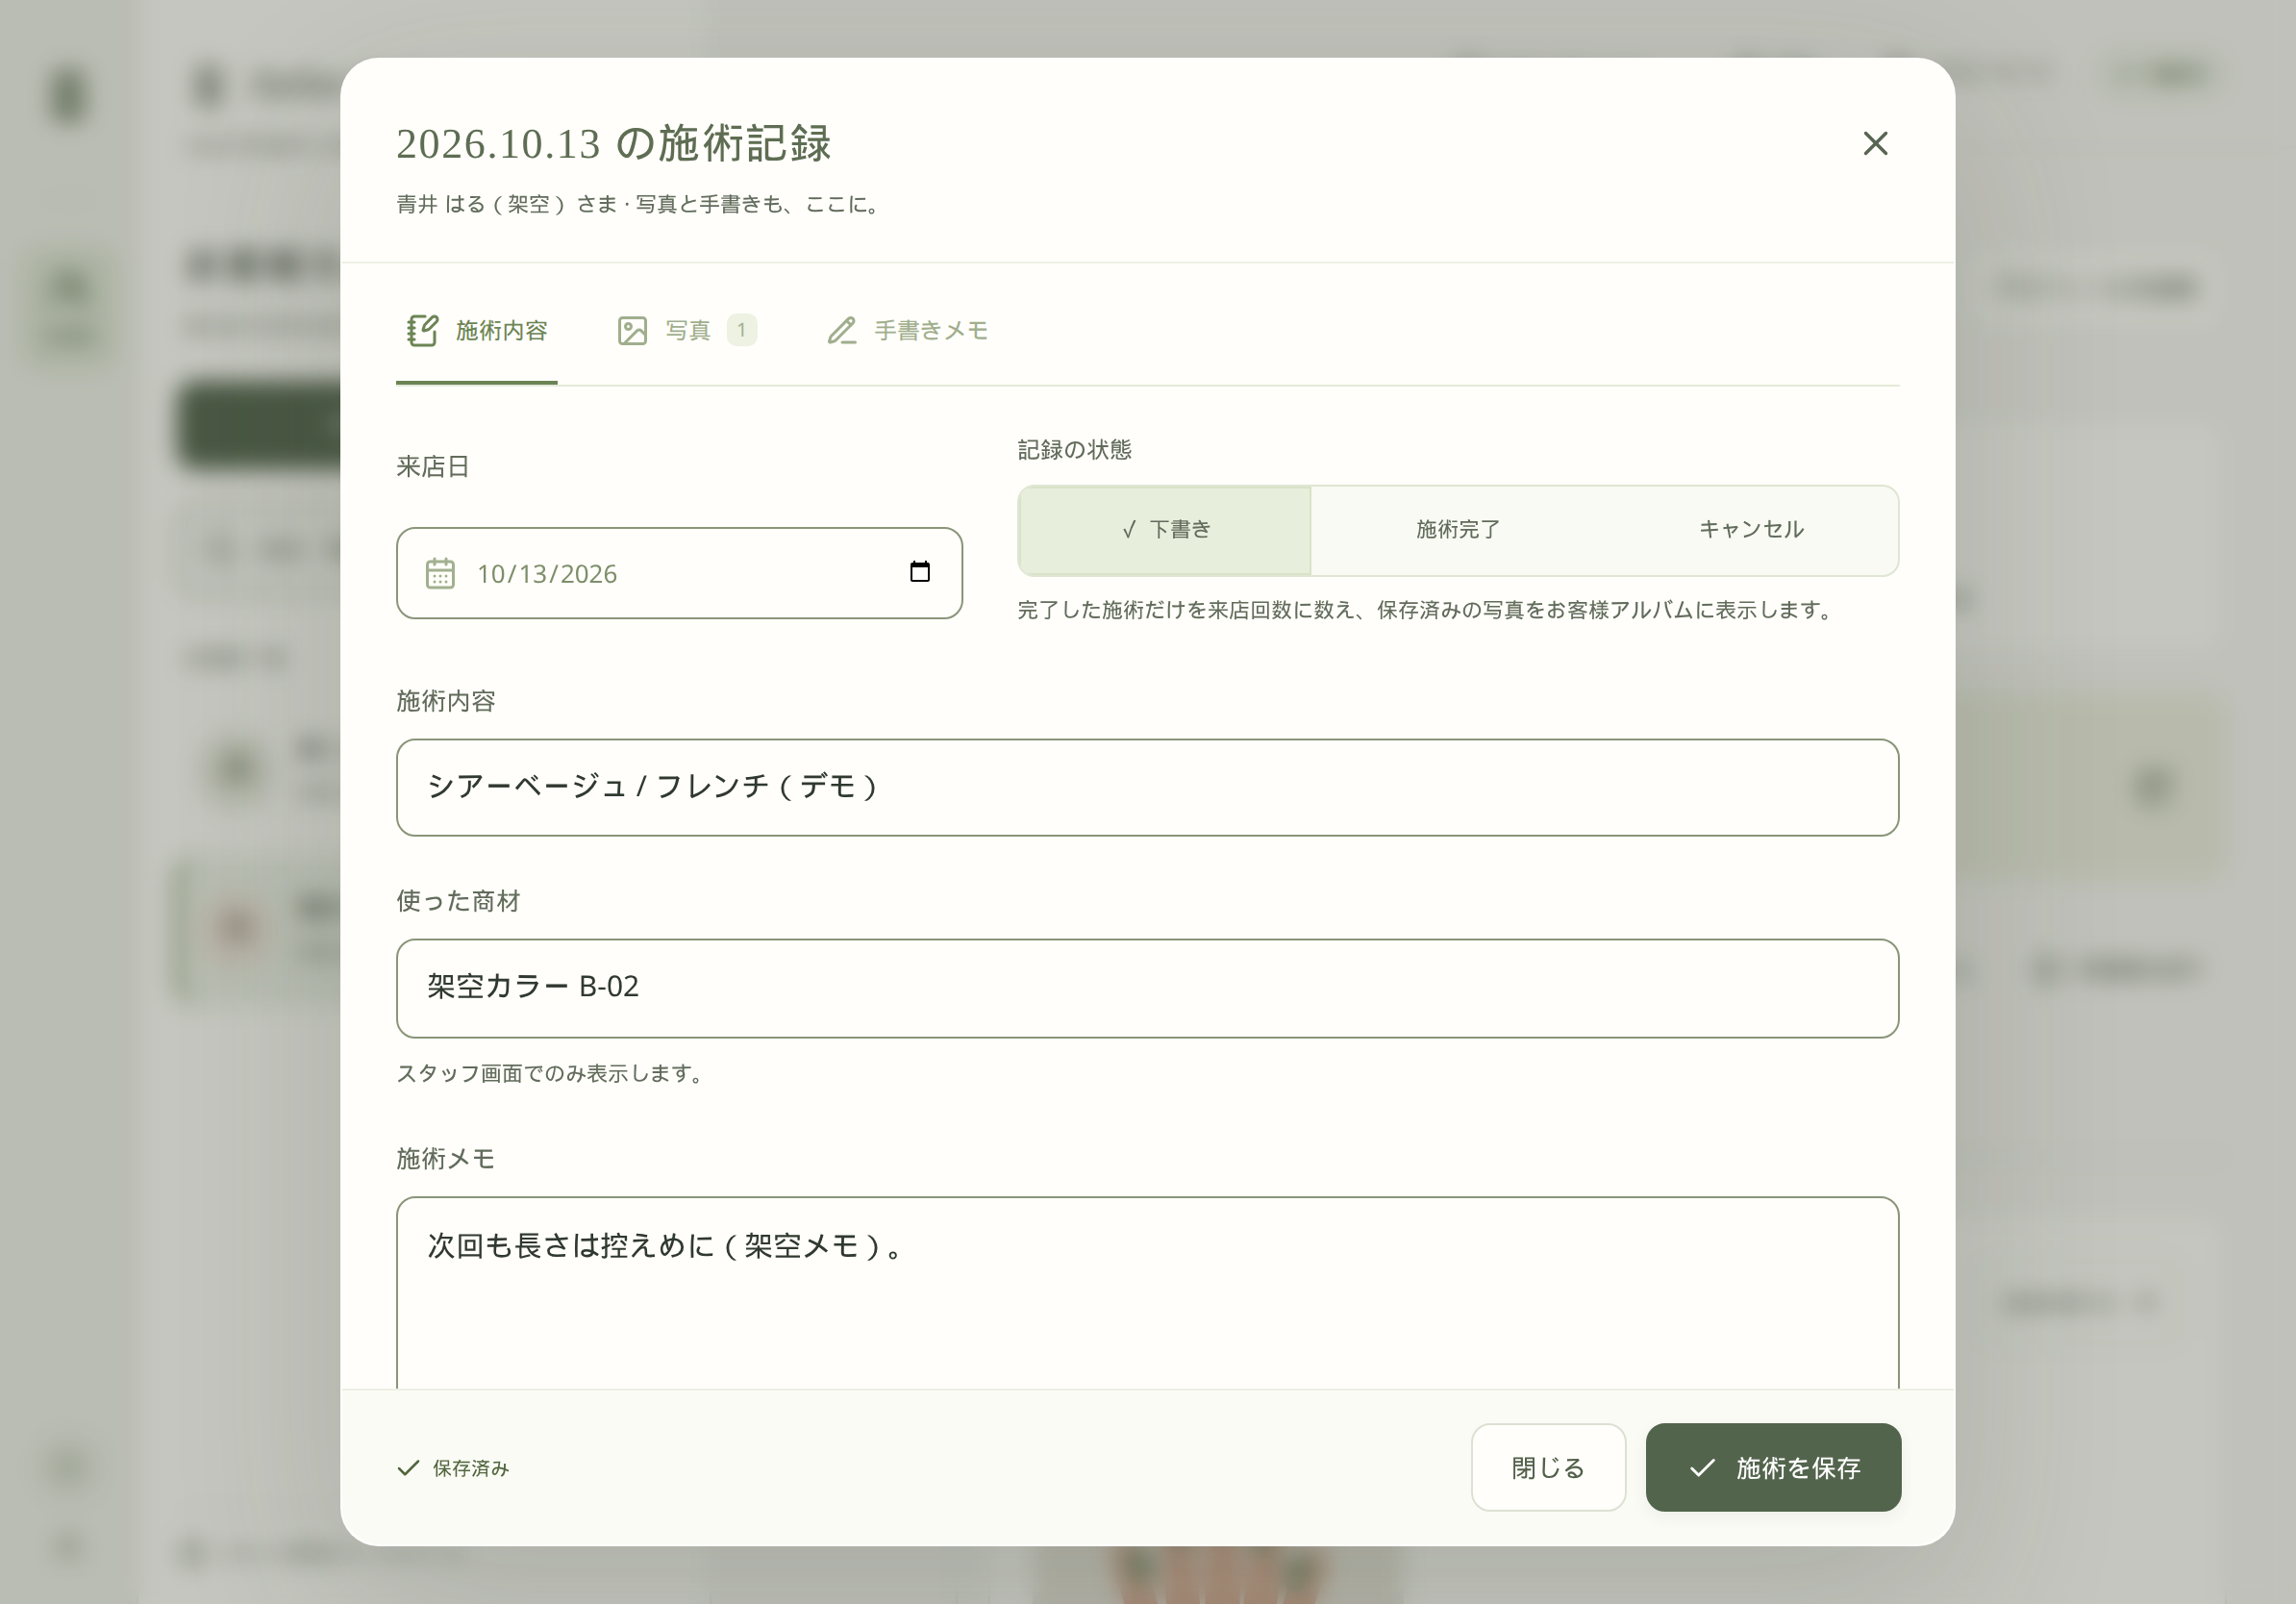The image size is (2296, 1604).
Task: Click the help text about 来店回数
Action: [x=1428, y=610]
